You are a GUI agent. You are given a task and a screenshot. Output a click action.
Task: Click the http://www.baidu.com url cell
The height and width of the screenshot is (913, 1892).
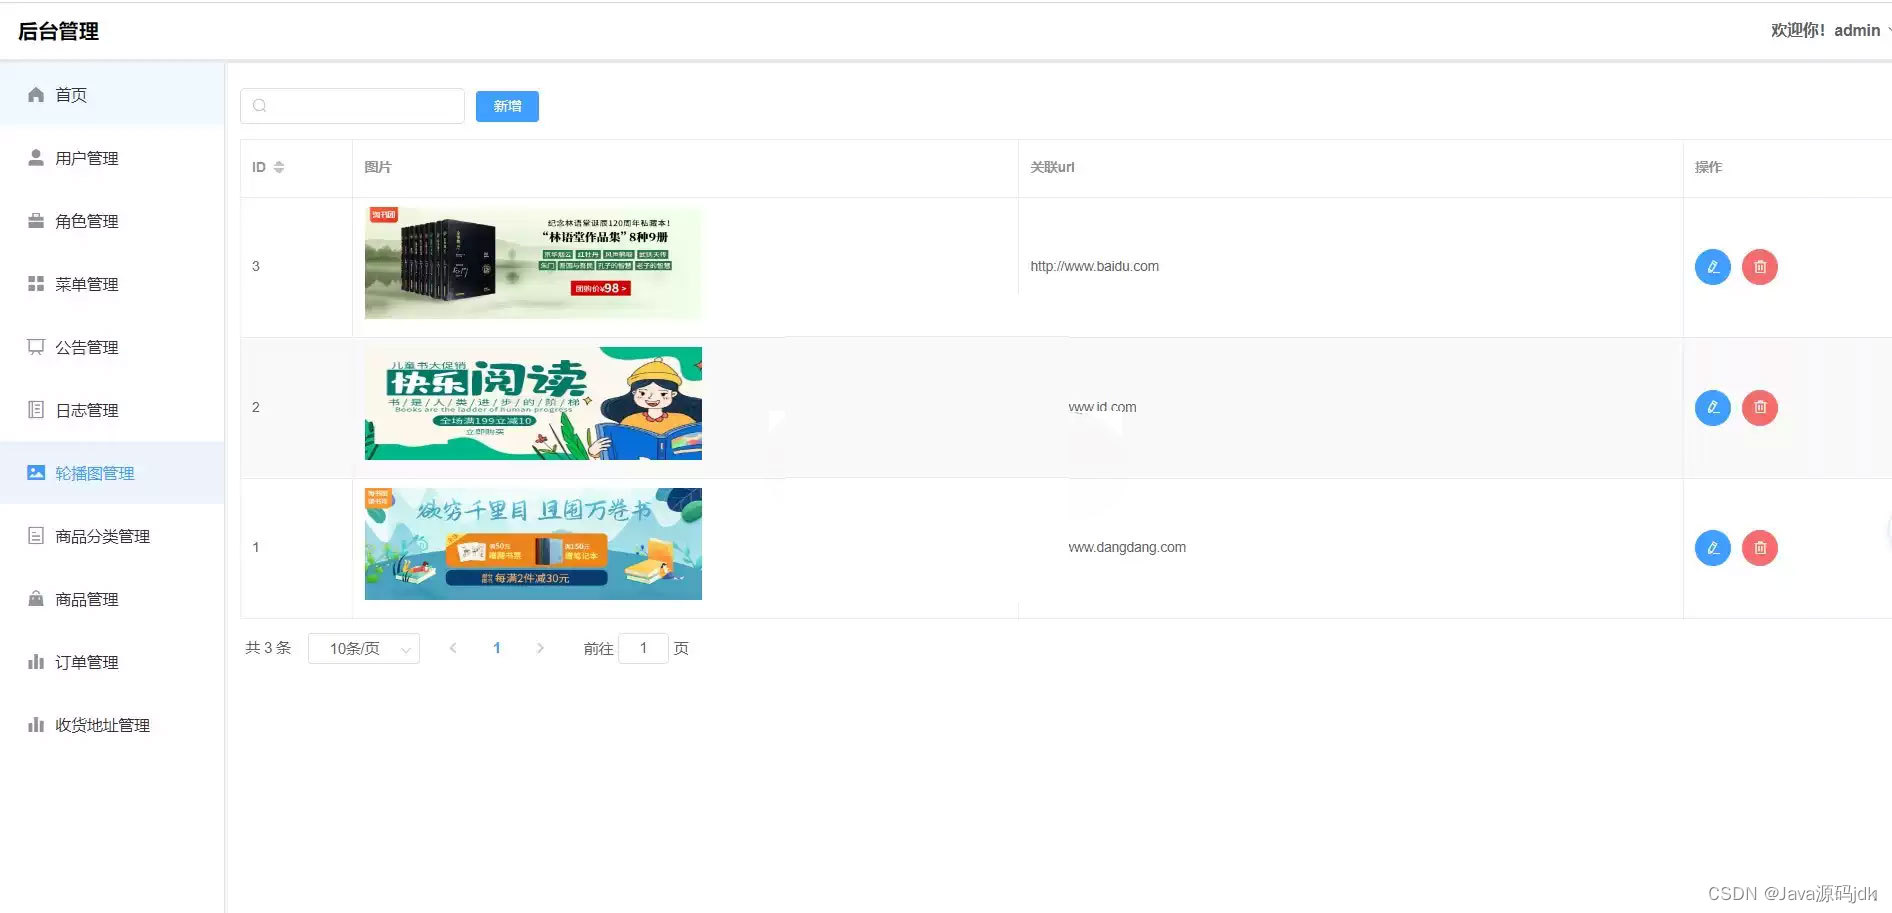point(1094,266)
